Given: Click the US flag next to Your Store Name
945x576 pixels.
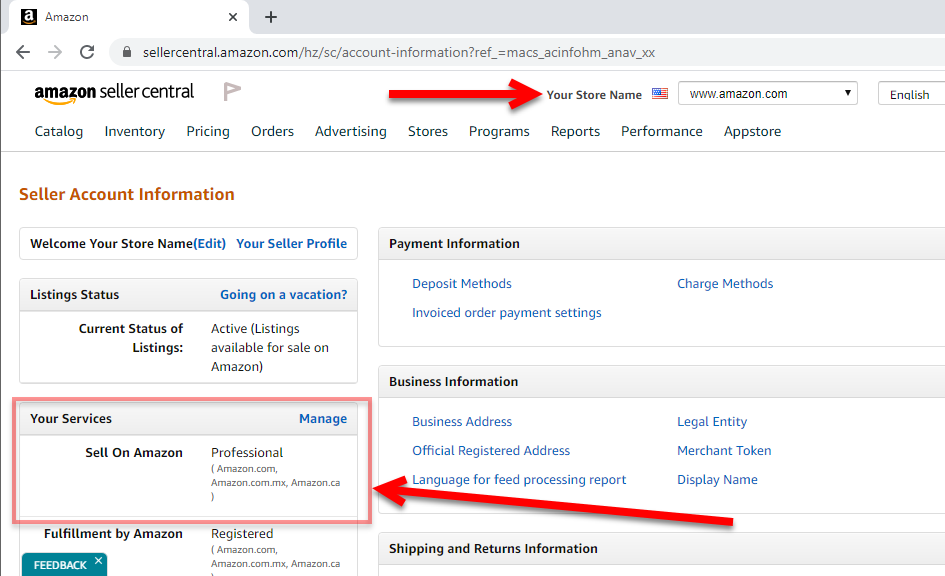Looking at the screenshot, I should pos(658,93).
